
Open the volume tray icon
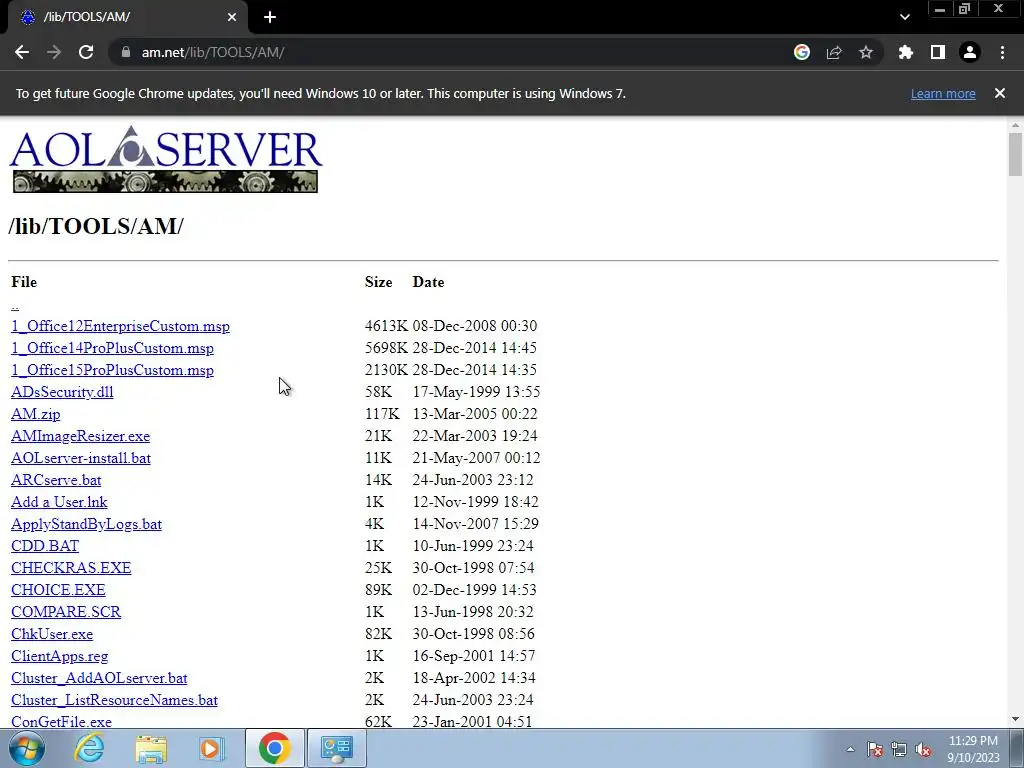(923, 749)
